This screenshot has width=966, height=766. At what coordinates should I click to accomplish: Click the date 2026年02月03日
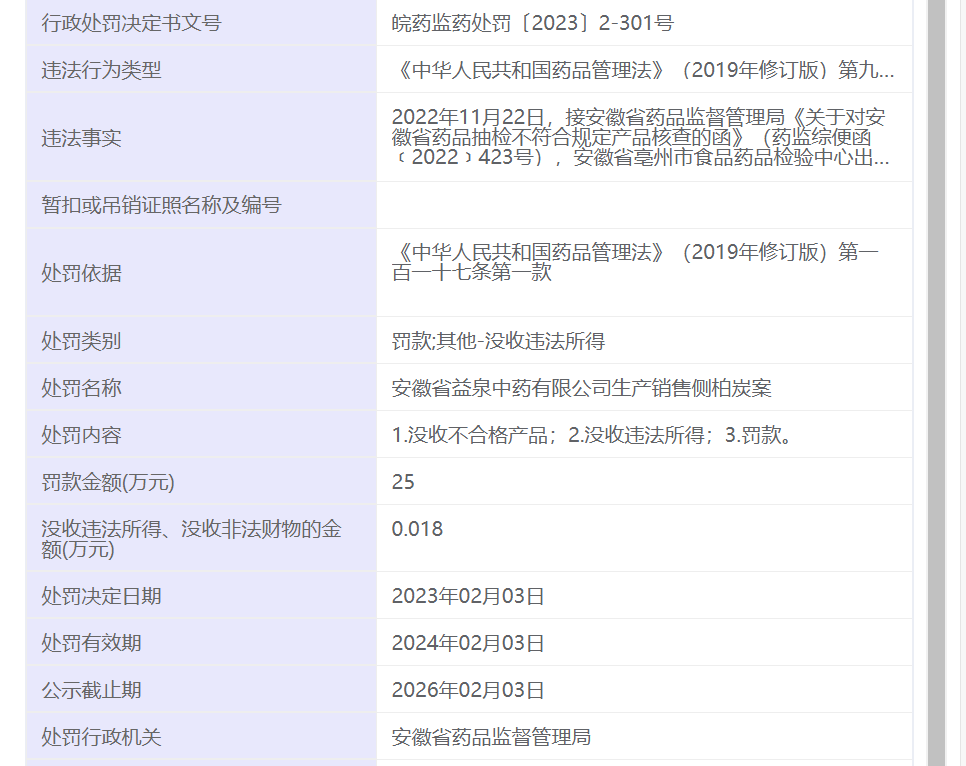(468, 690)
